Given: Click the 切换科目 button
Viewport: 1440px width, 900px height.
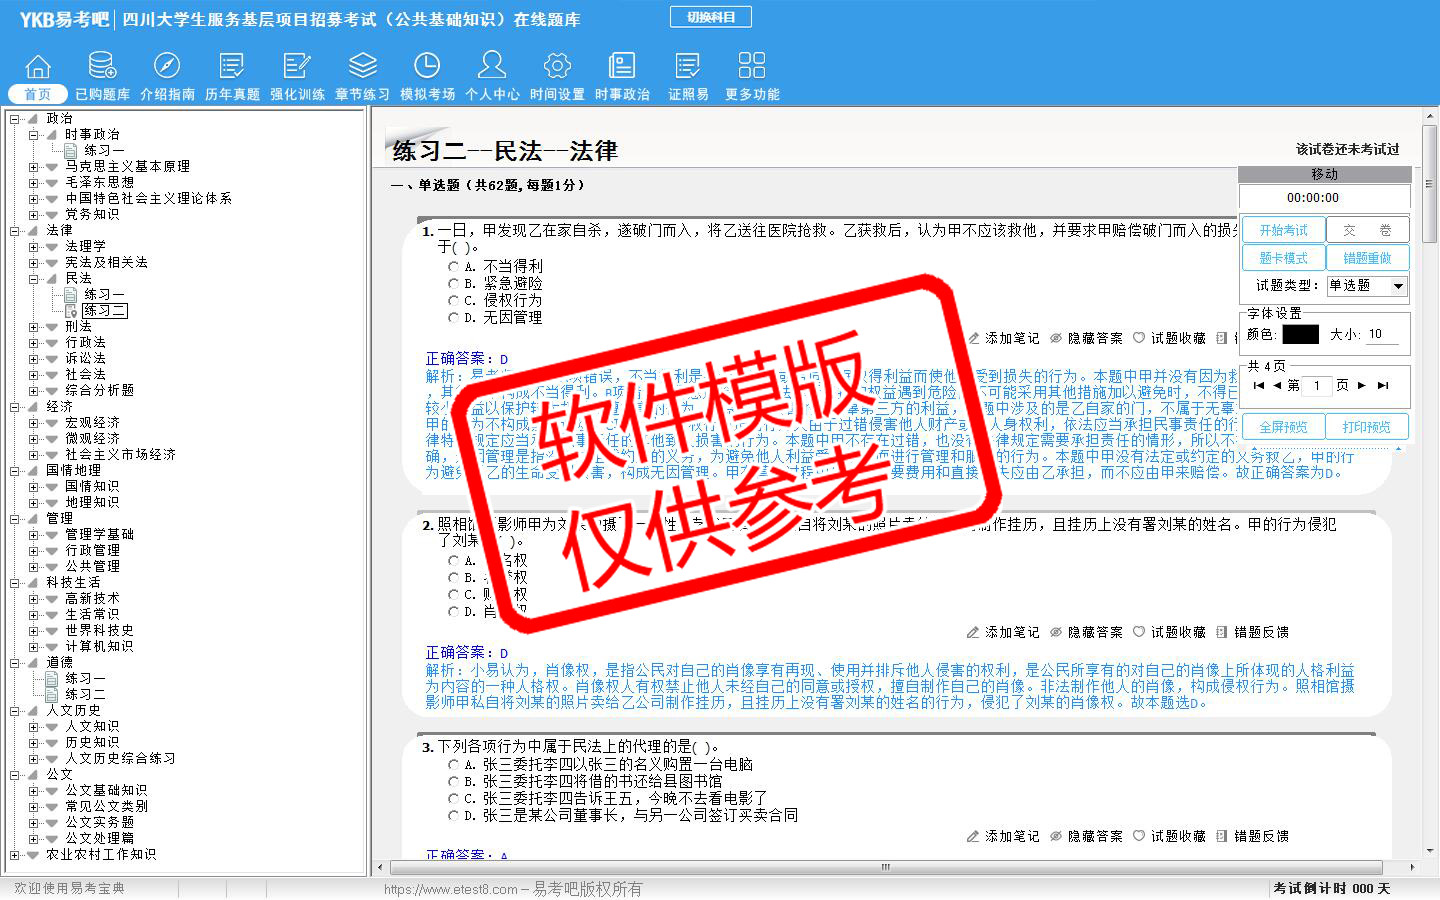Looking at the screenshot, I should tap(711, 17).
